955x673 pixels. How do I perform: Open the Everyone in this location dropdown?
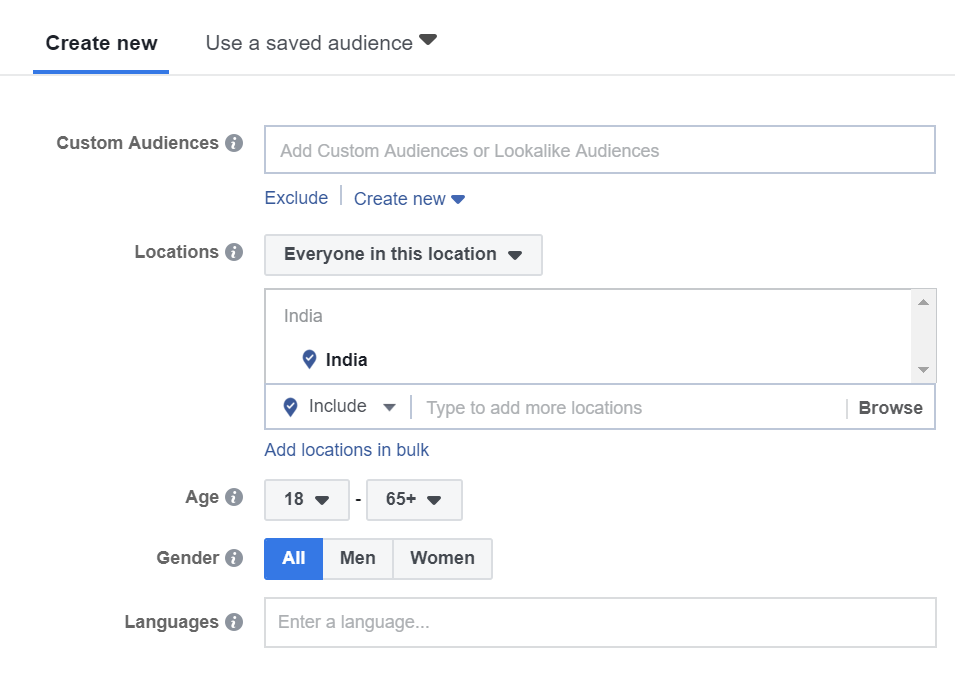[x=403, y=255]
